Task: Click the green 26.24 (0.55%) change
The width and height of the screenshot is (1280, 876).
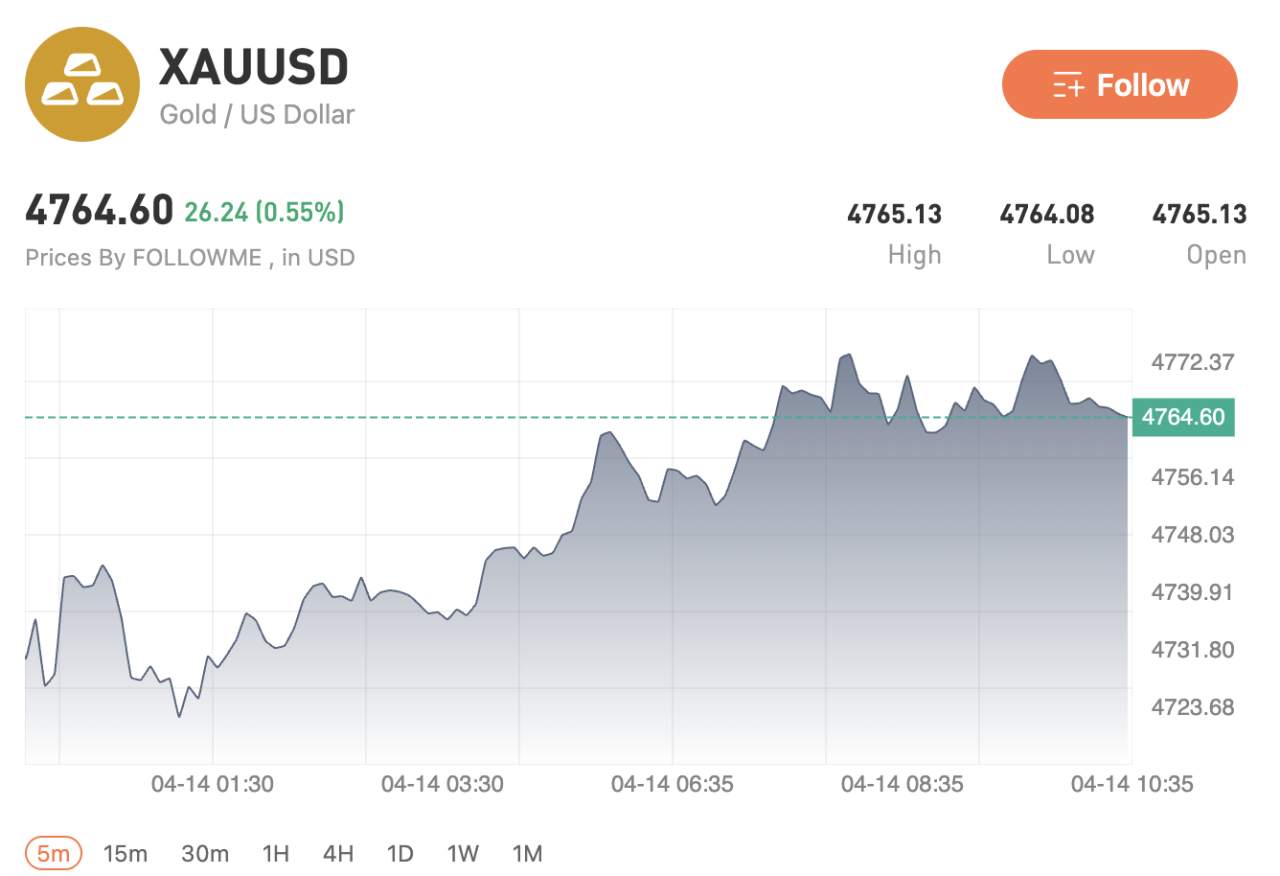Action: [264, 211]
